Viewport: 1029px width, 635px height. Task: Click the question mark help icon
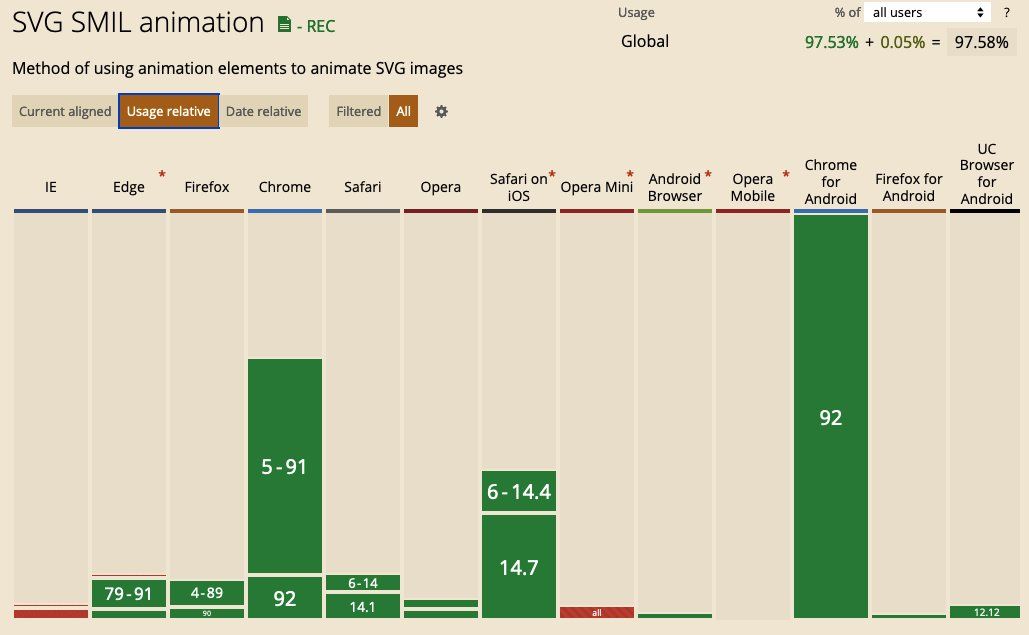click(x=1006, y=12)
